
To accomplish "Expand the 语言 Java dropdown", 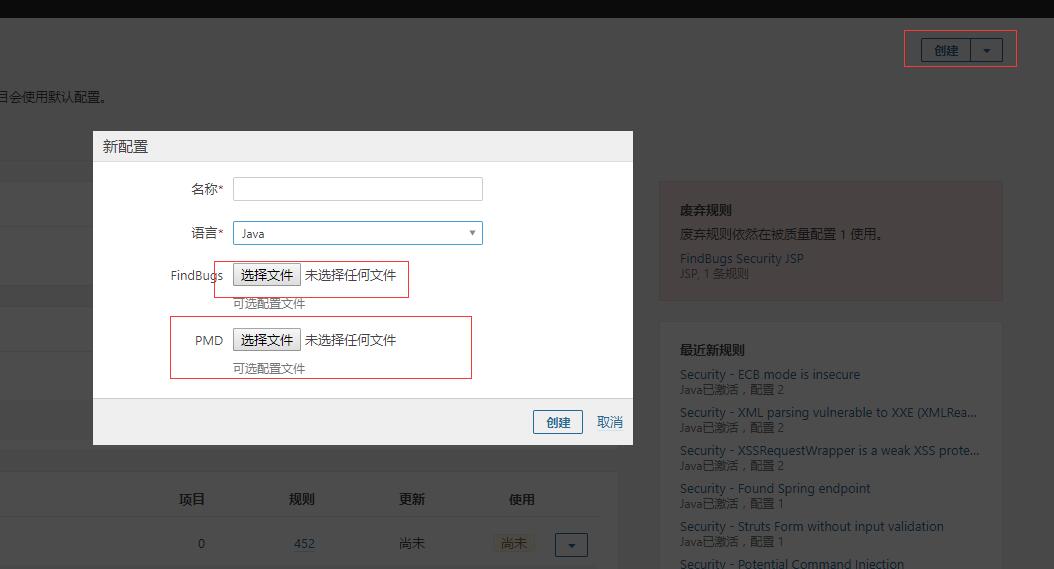I will (x=357, y=233).
